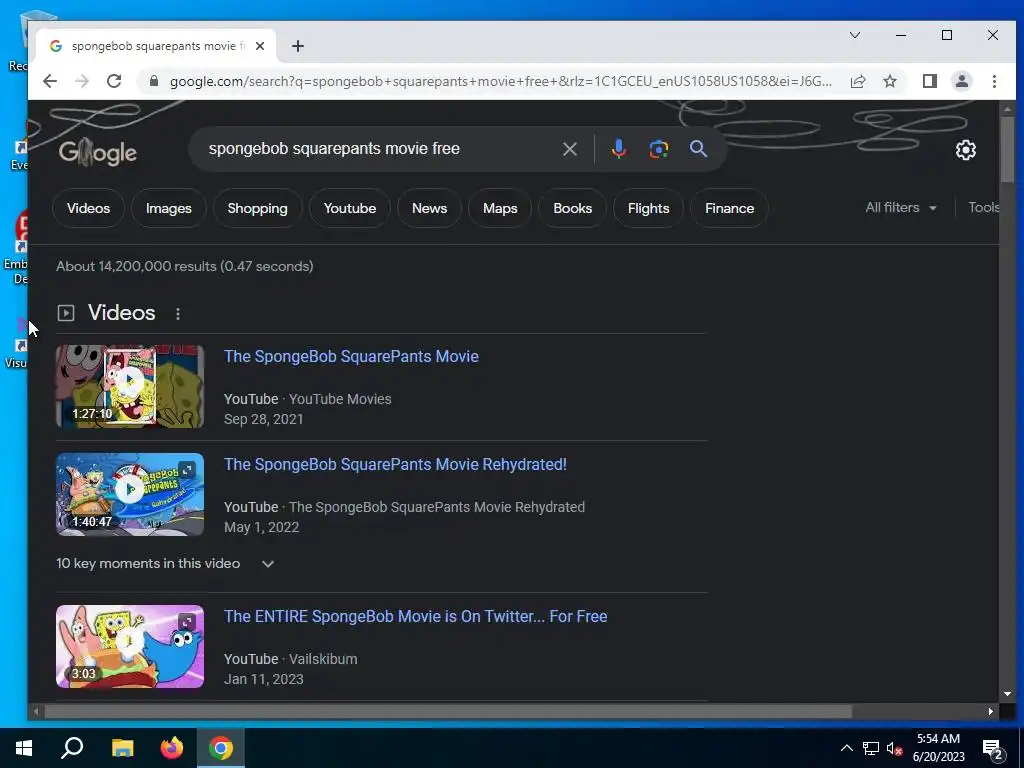Clear the search box text

coord(569,149)
